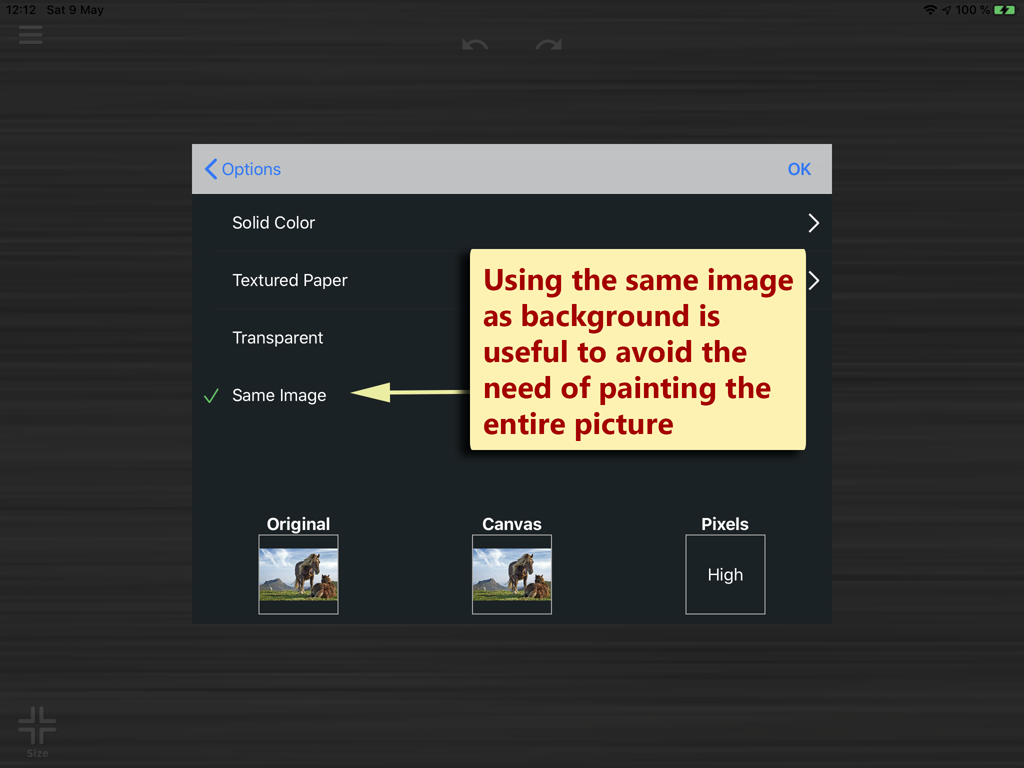Confirm with the OK button

(x=799, y=169)
